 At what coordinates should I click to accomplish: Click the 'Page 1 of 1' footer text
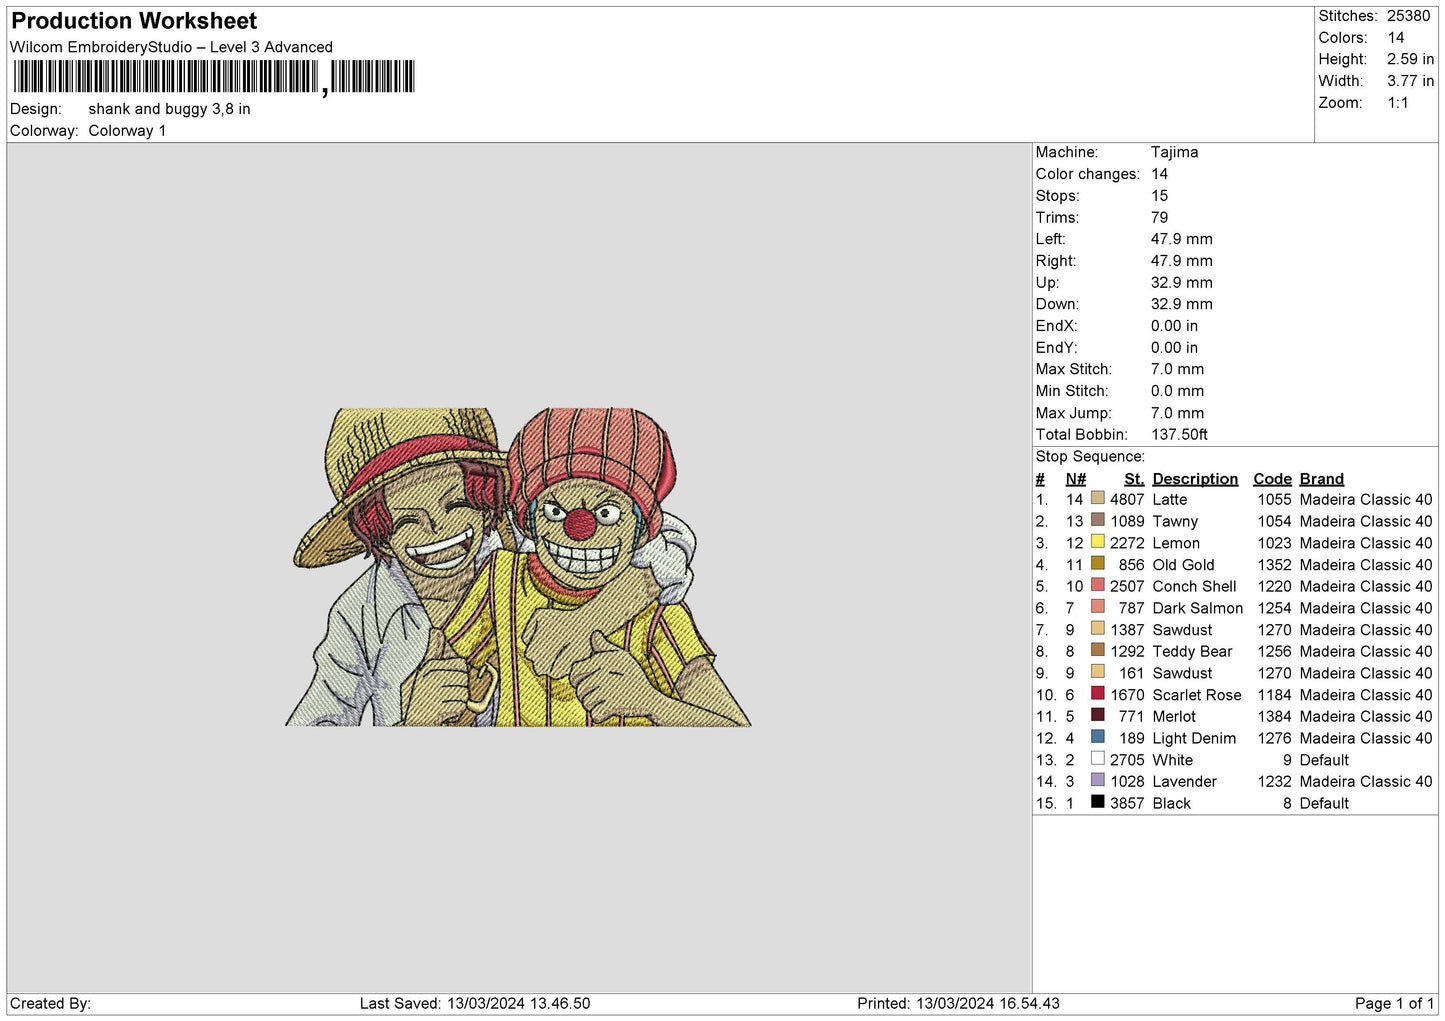point(1394,1003)
